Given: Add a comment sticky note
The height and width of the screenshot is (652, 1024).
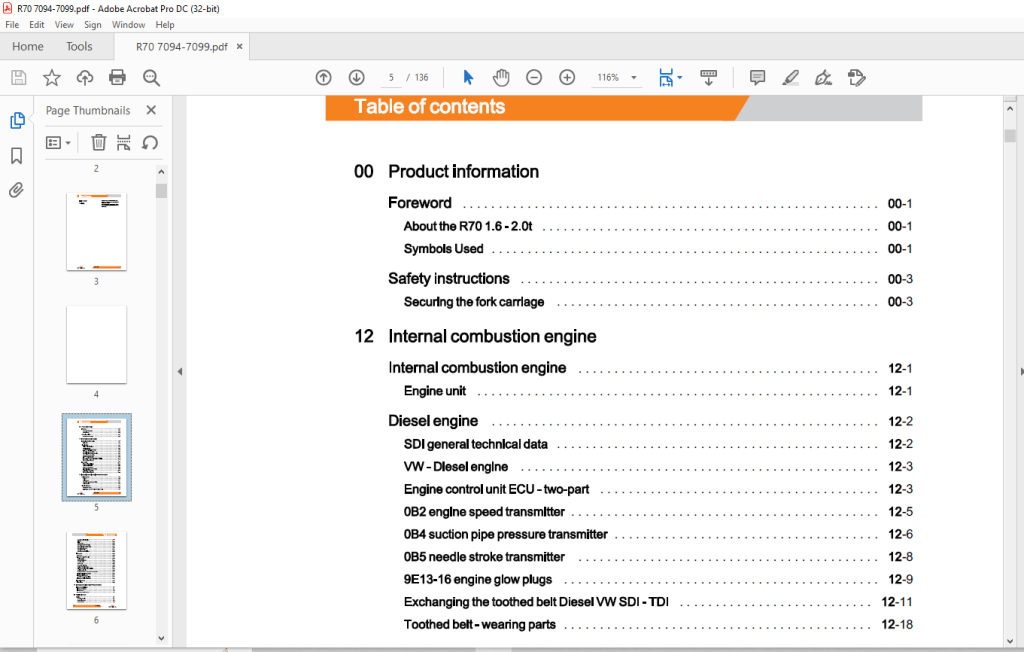Looking at the screenshot, I should coord(758,78).
